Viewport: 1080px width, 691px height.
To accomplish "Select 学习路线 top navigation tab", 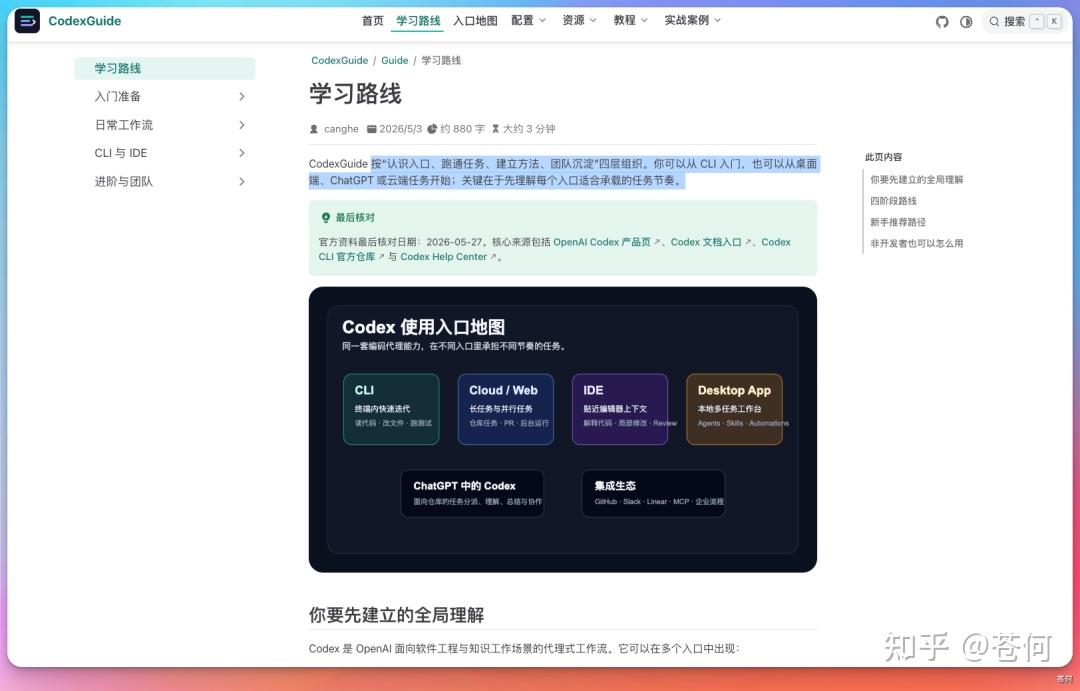I will [418, 21].
